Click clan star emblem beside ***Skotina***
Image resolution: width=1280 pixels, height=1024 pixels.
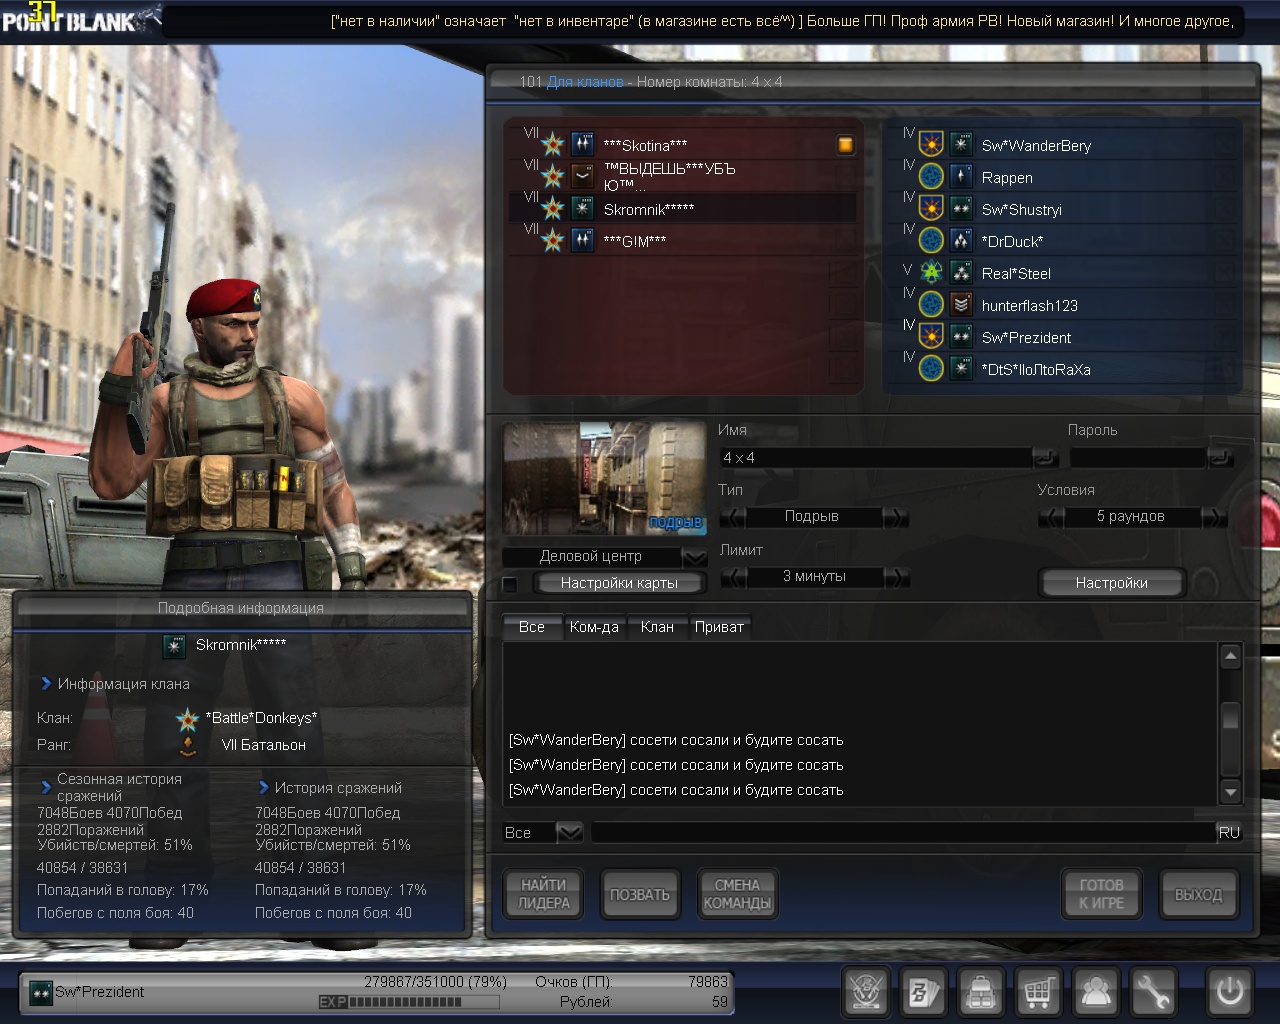(x=553, y=145)
